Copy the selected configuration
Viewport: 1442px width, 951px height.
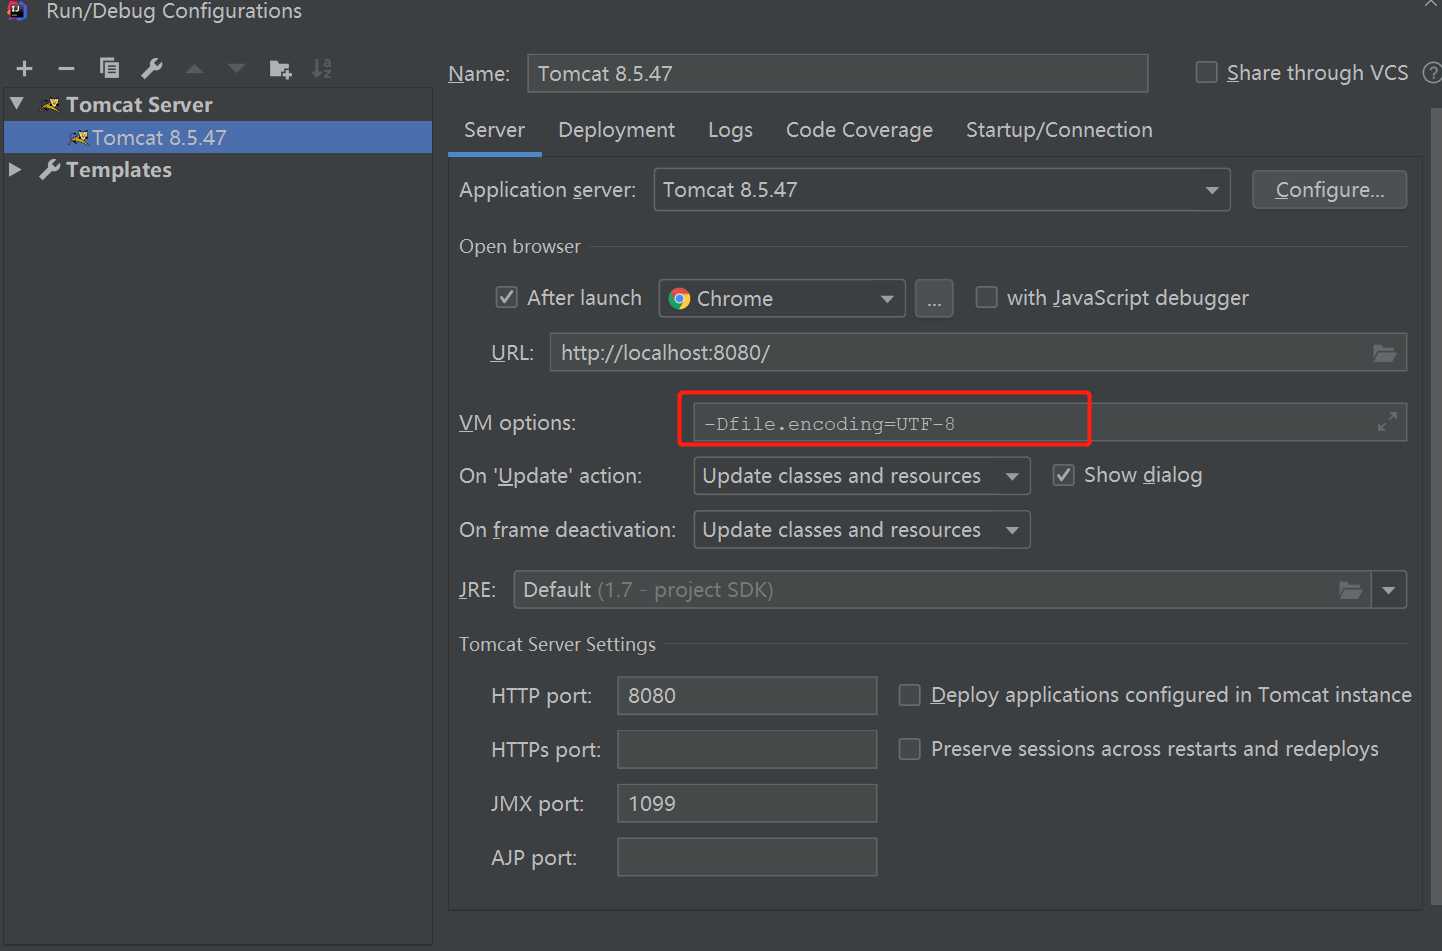[109, 68]
